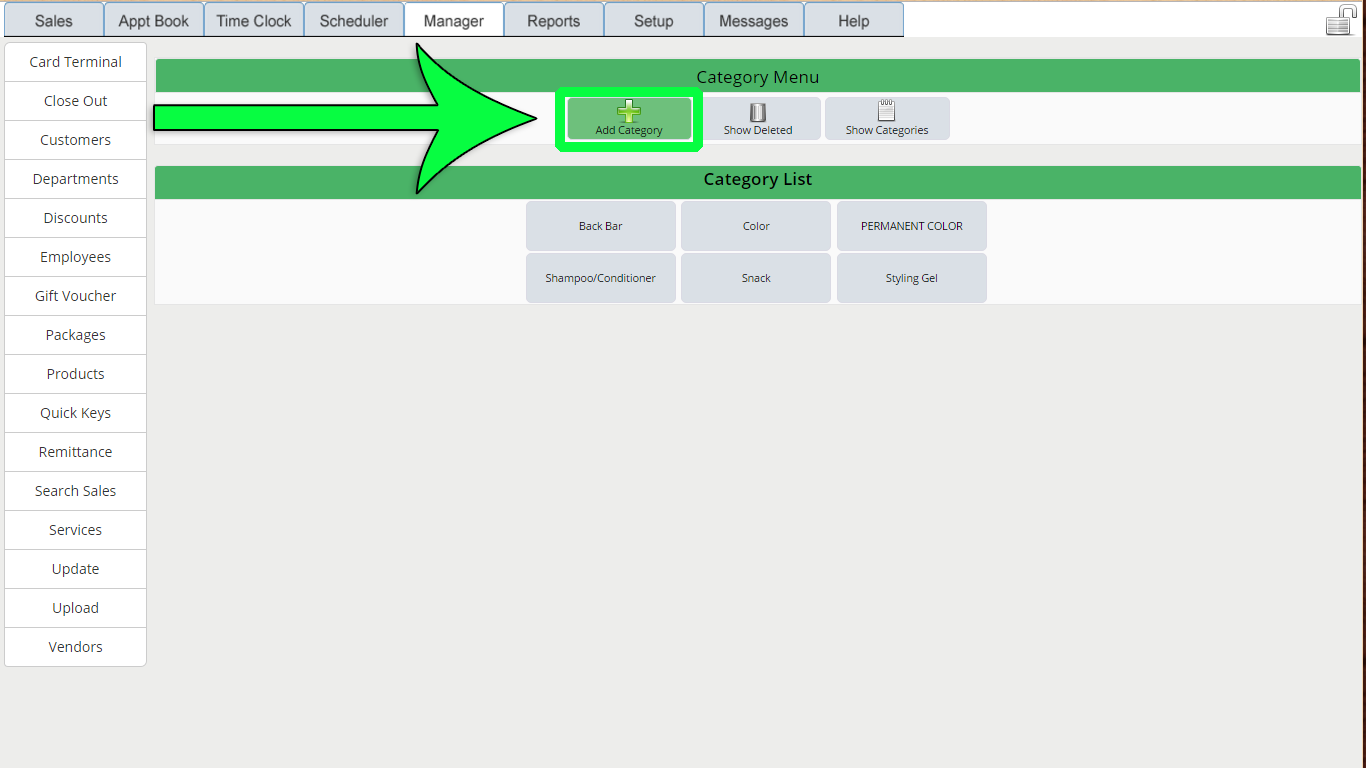The image size is (1366, 768).
Task: Click the green plus Add Category icon
Action: pyautogui.click(x=629, y=111)
